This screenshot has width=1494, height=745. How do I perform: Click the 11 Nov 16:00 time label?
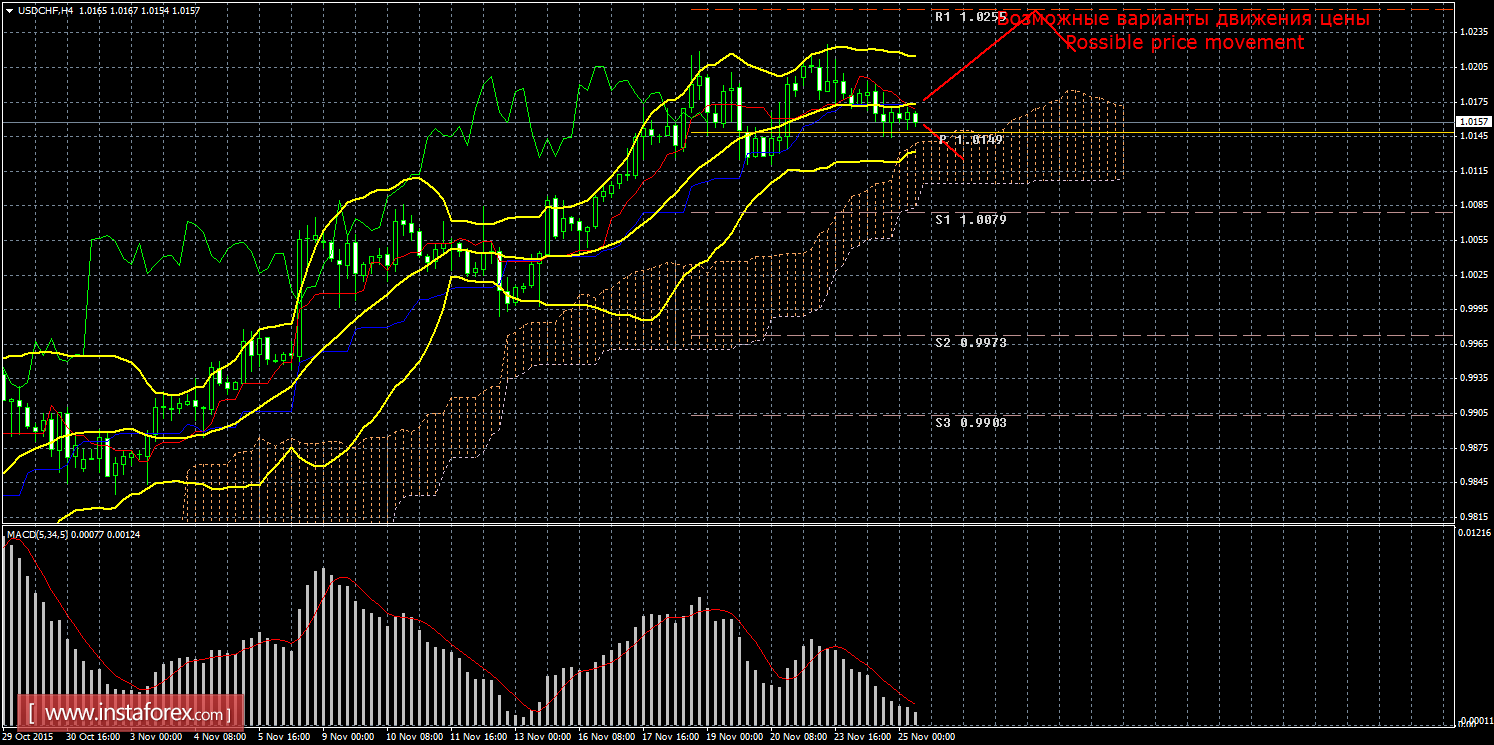478,737
